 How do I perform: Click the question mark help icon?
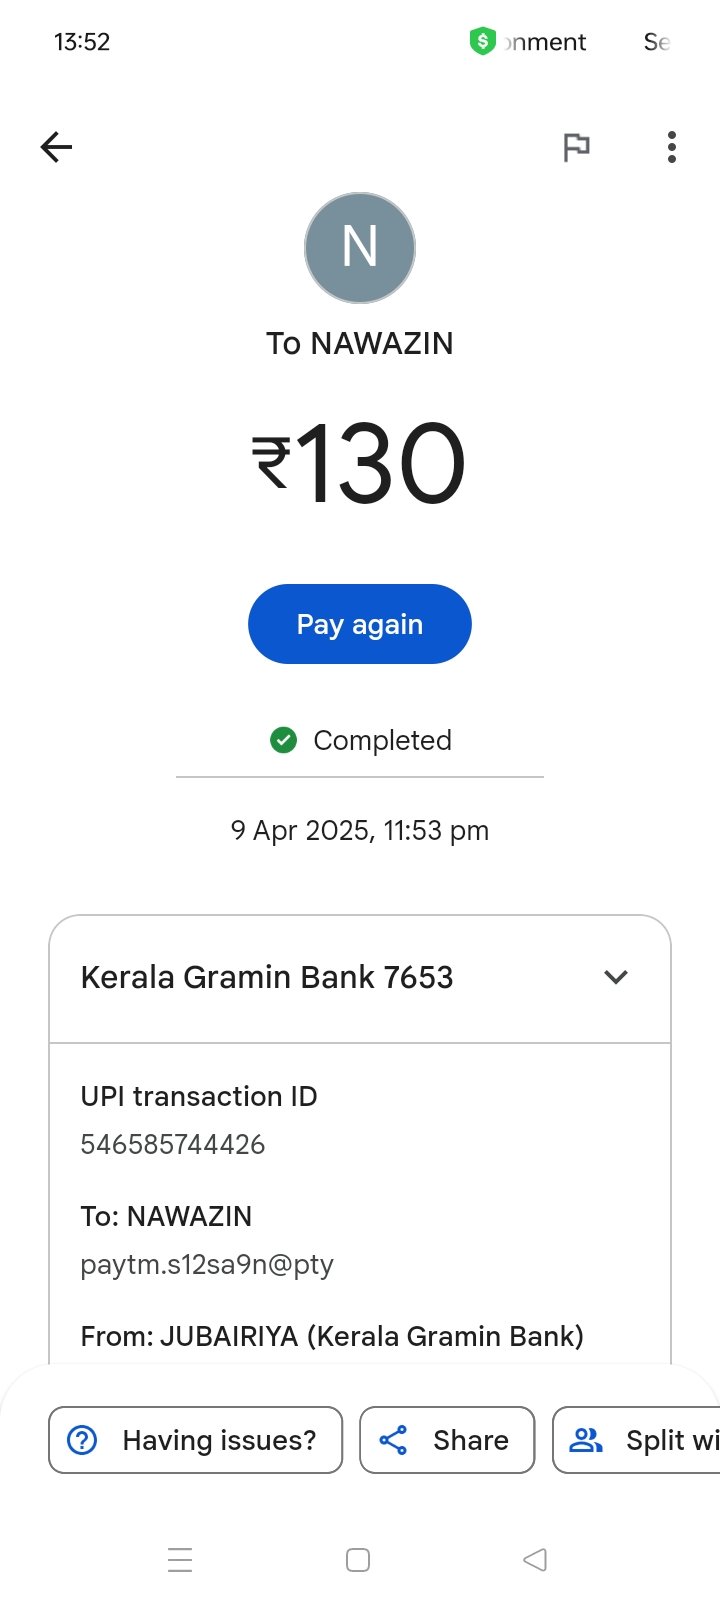click(x=82, y=1440)
